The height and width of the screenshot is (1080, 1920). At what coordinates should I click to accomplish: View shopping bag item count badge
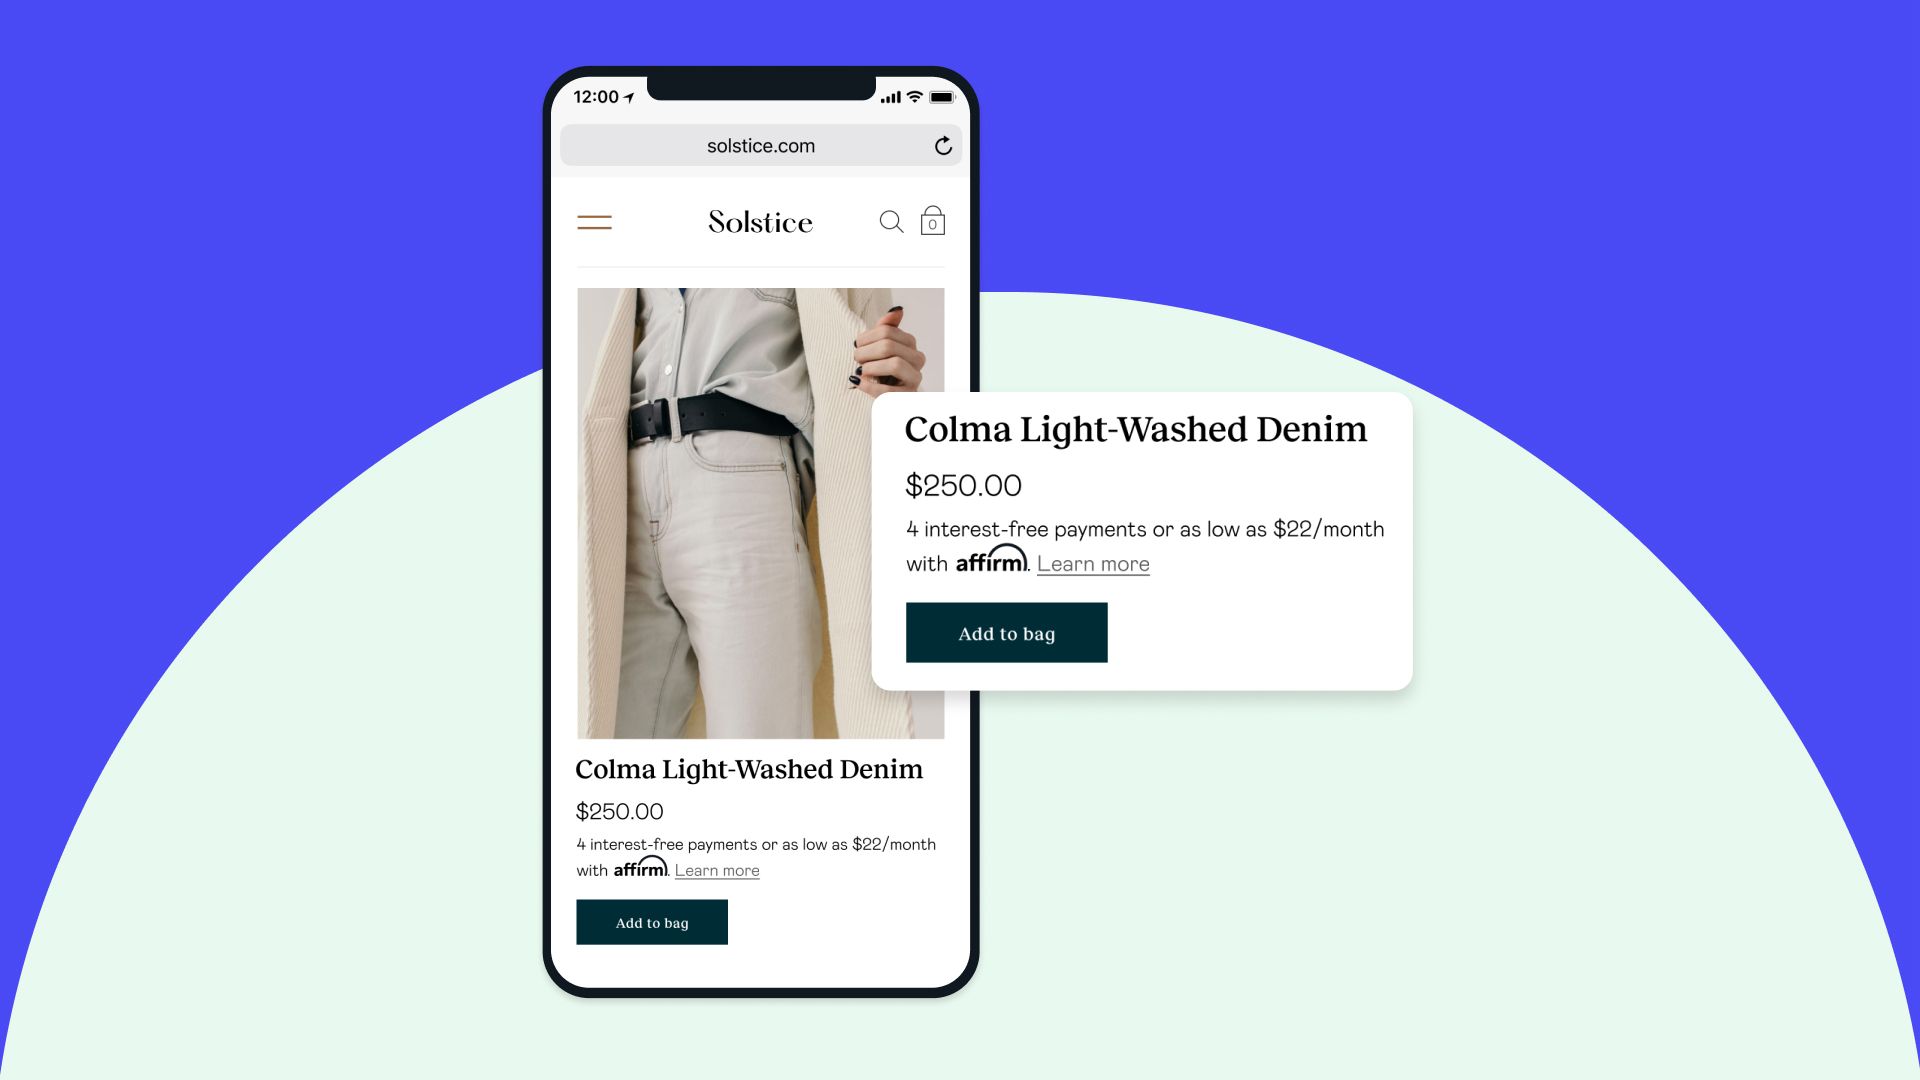pyautogui.click(x=932, y=224)
